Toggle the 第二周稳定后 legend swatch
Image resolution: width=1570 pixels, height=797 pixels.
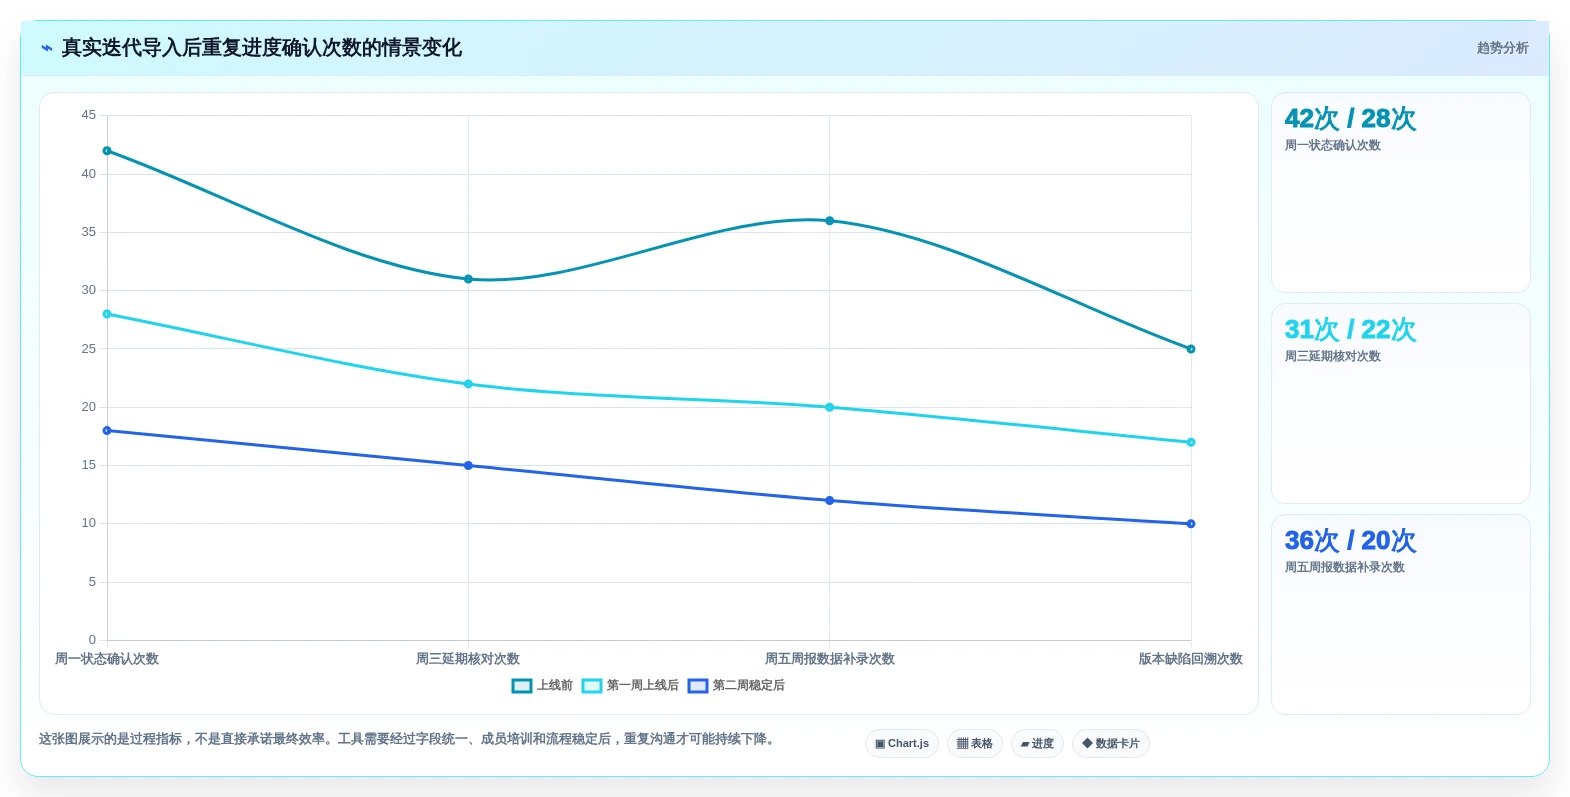[697, 686]
